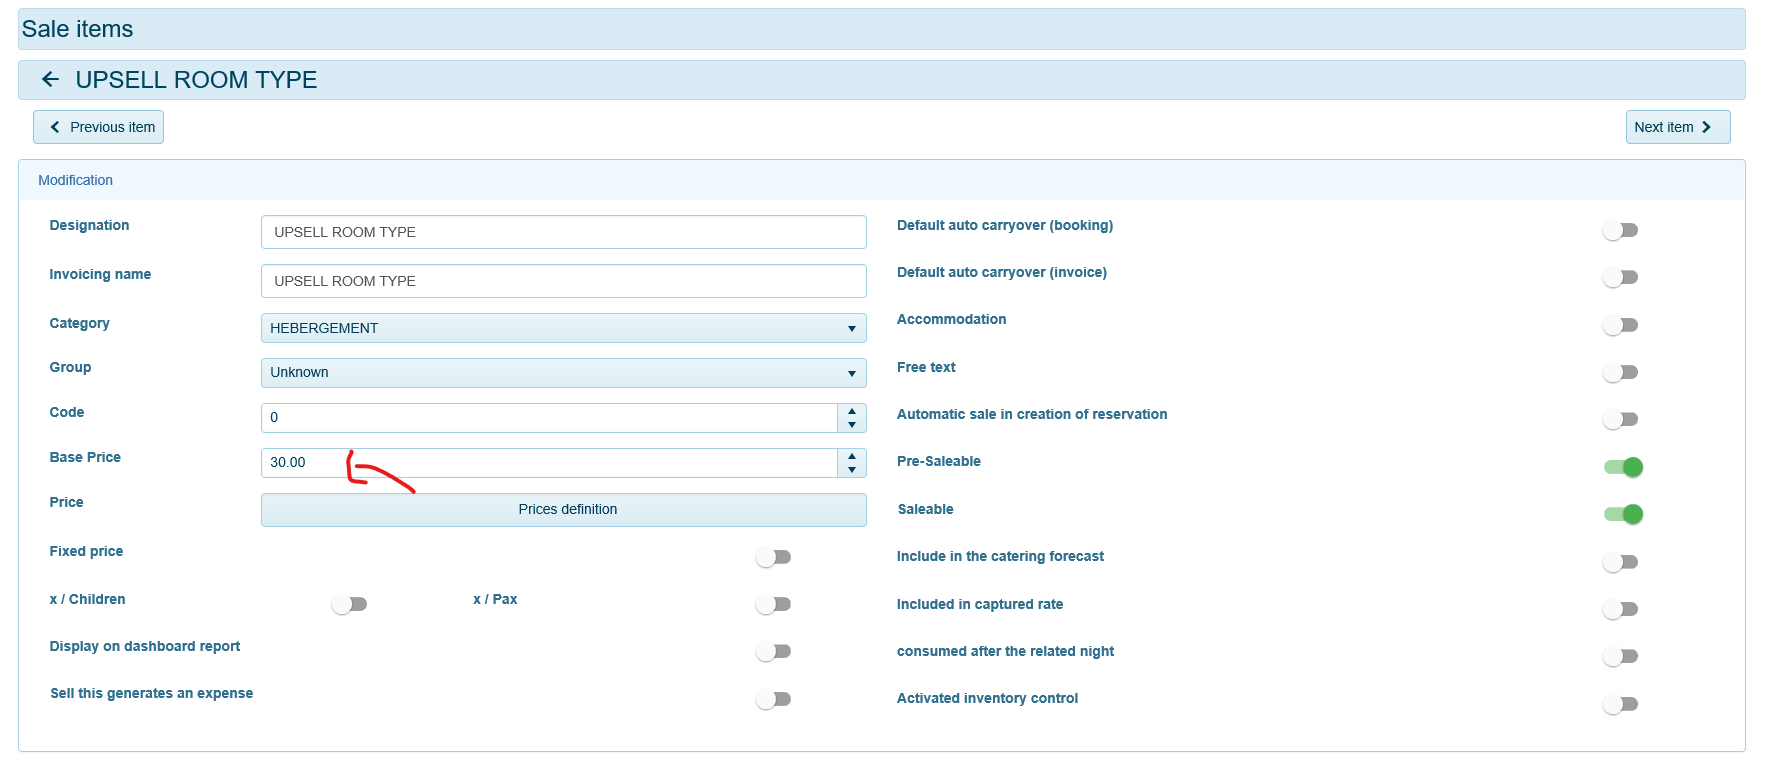Toggle Default auto carryover (invoice)
Screen dimensions: 1782x784
click(x=1620, y=277)
